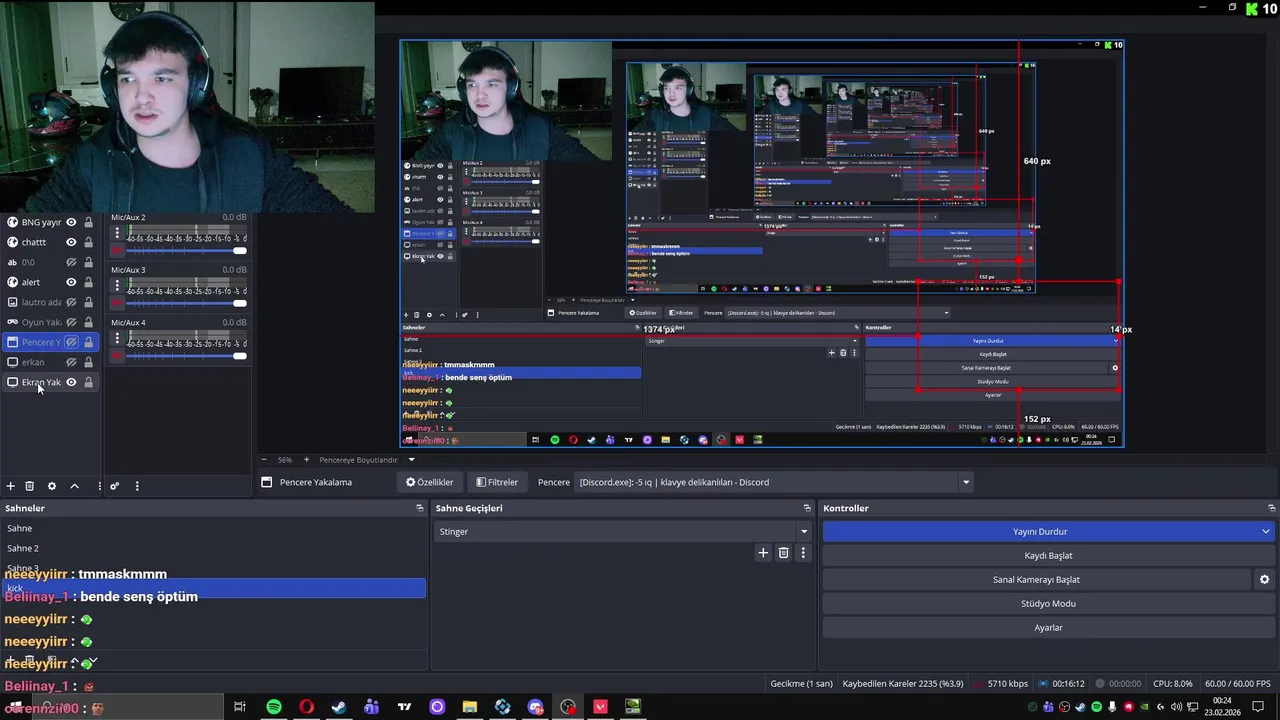Open Discord from the taskbar
The height and width of the screenshot is (720, 1280).
535,707
